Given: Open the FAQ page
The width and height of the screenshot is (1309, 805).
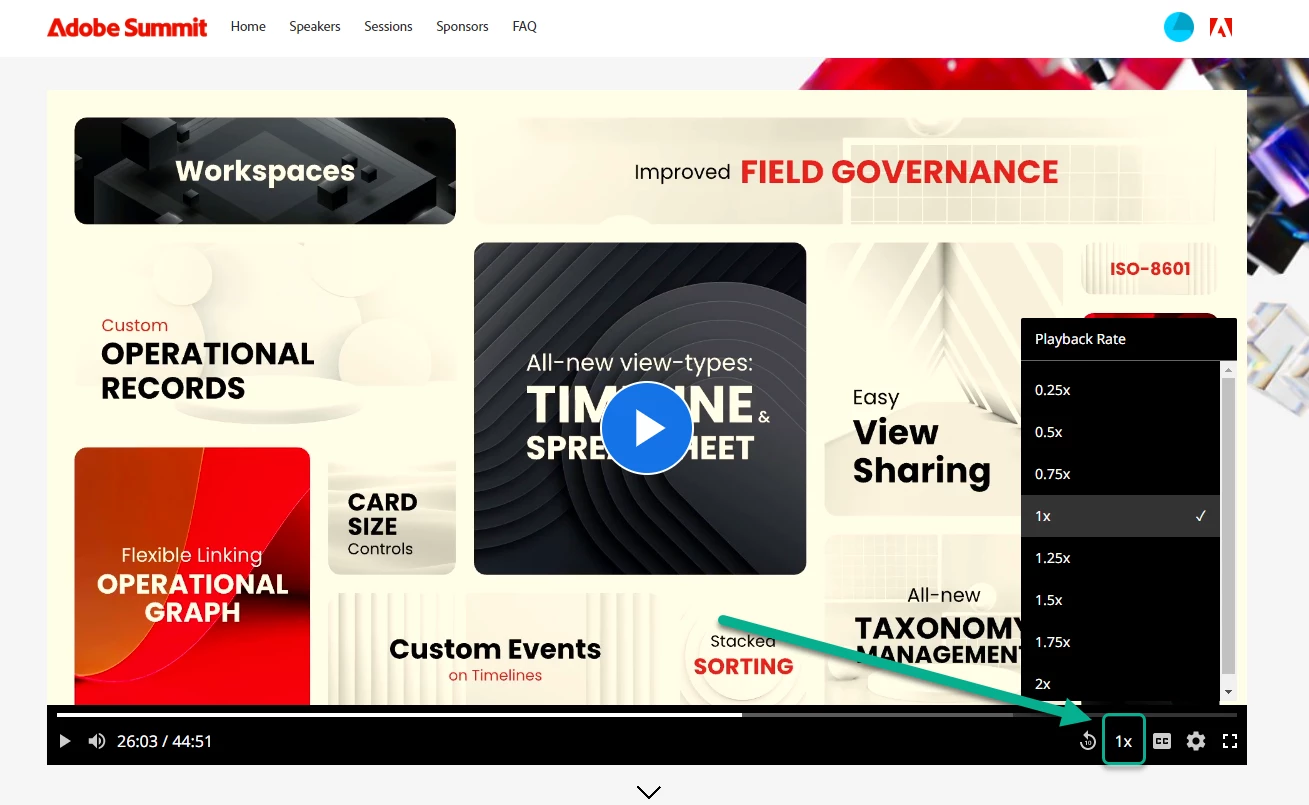Looking at the screenshot, I should point(525,27).
